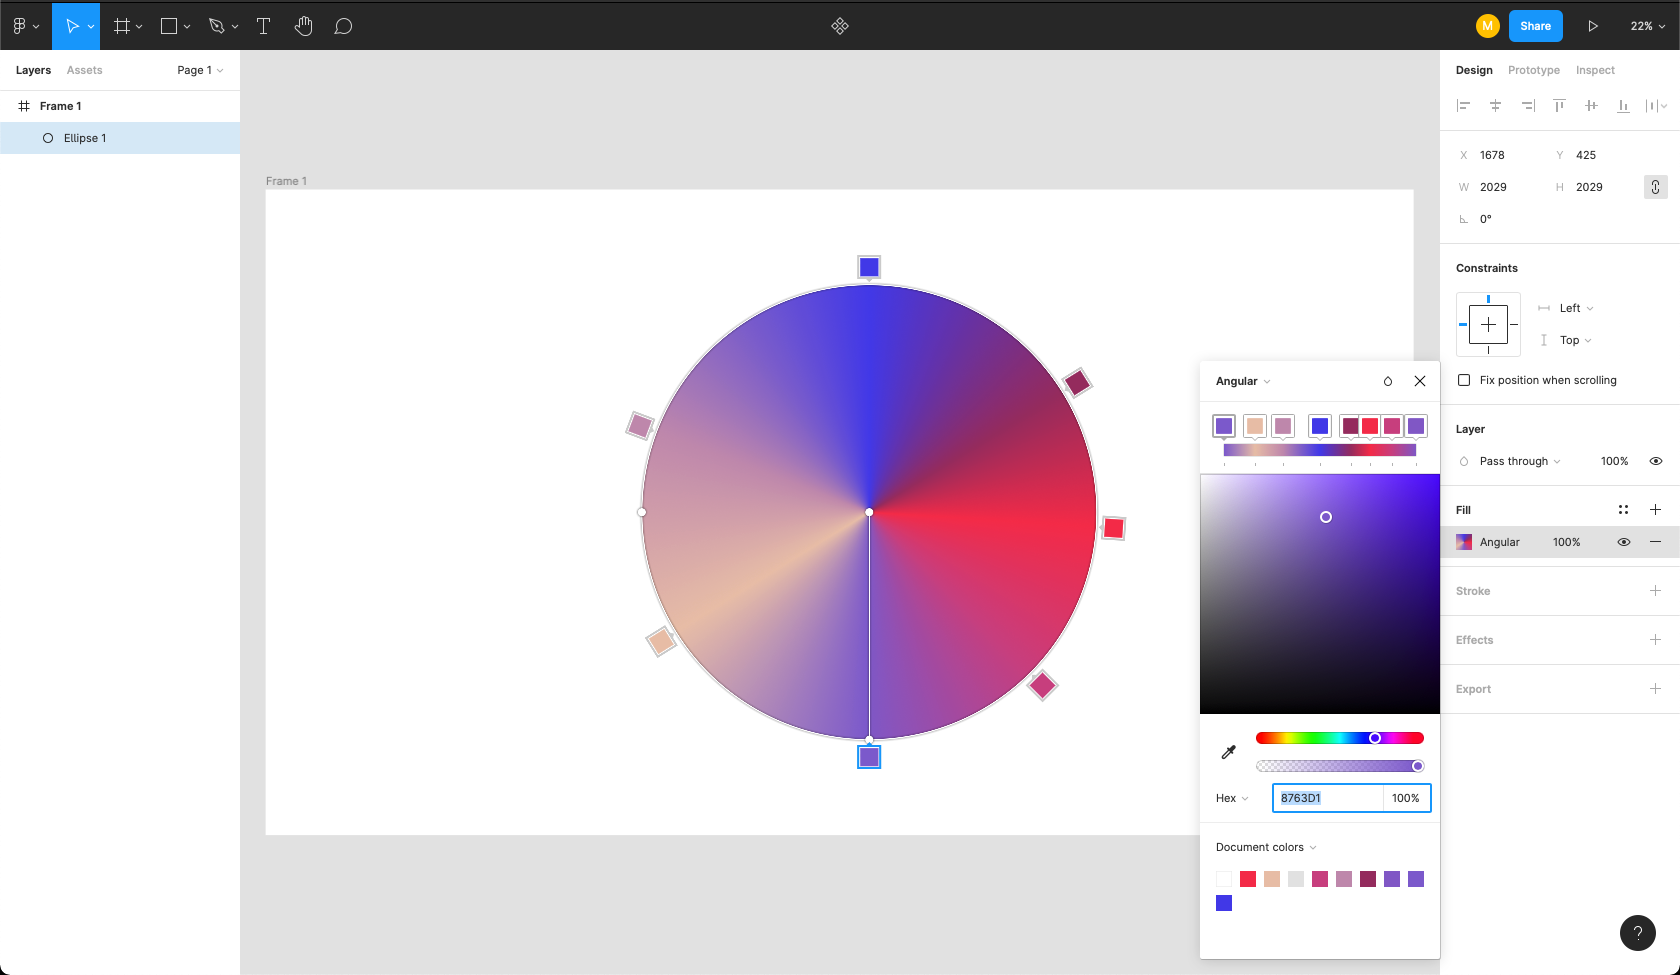Click the eyedropper color picker icon

coord(1229,752)
